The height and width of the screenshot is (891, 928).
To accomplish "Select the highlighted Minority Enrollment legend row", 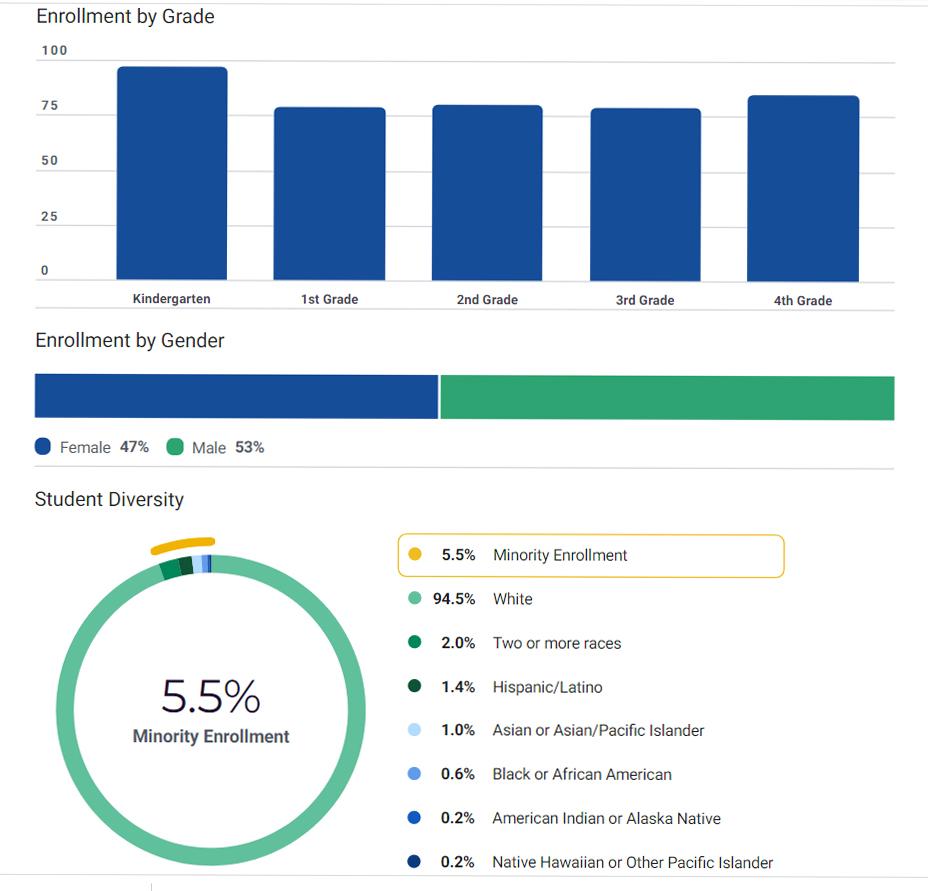I will click(x=590, y=556).
